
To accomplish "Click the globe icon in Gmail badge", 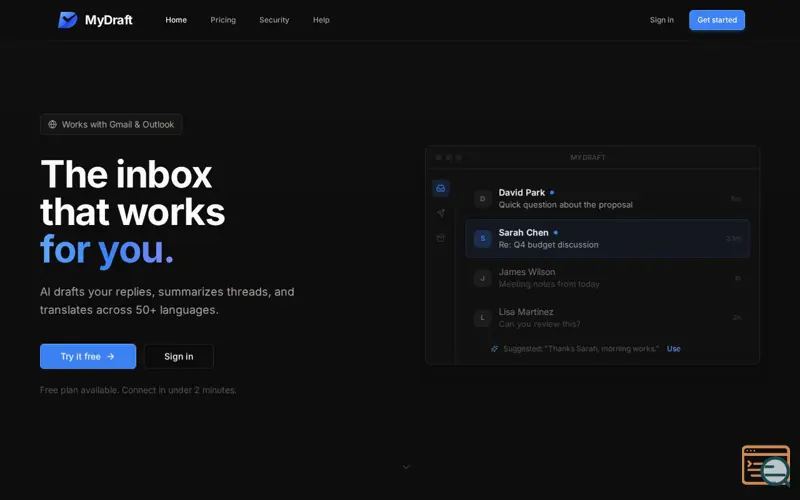I will [53, 124].
